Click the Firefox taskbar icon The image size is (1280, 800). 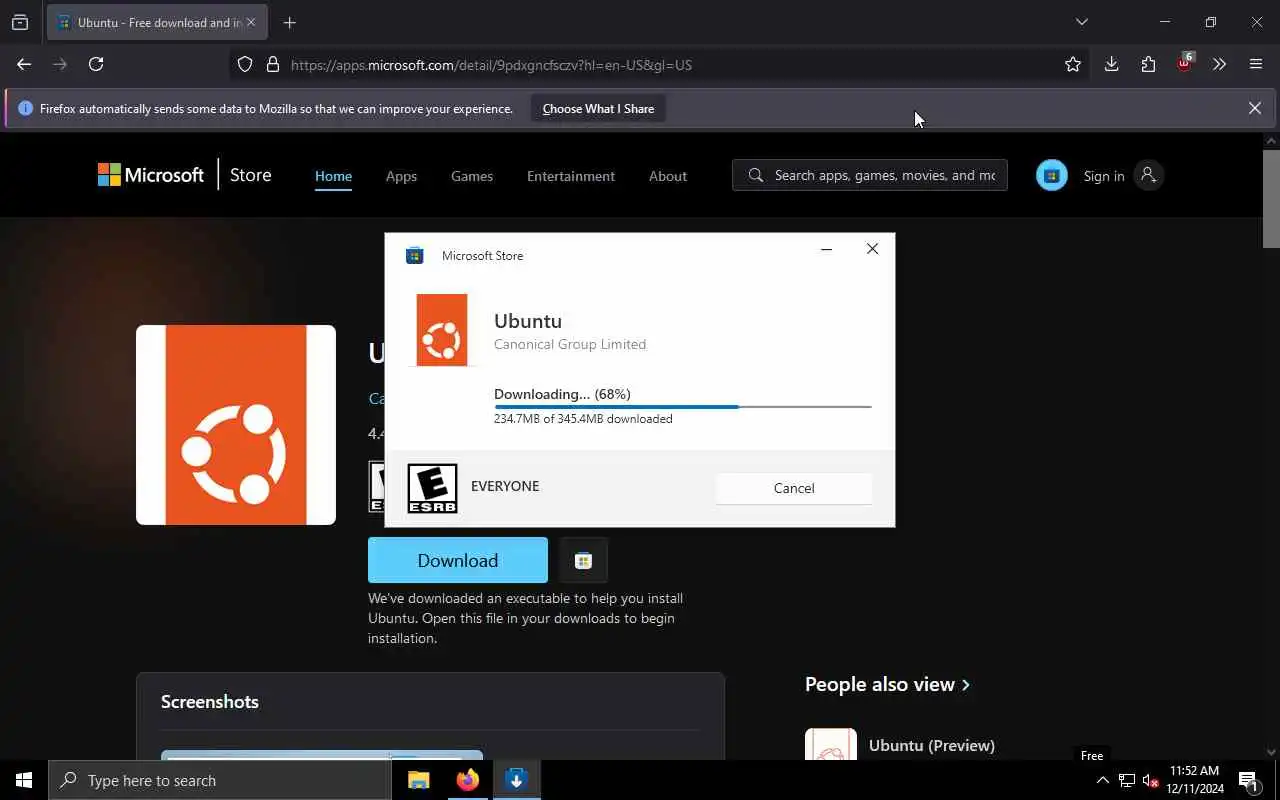pos(467,780)
